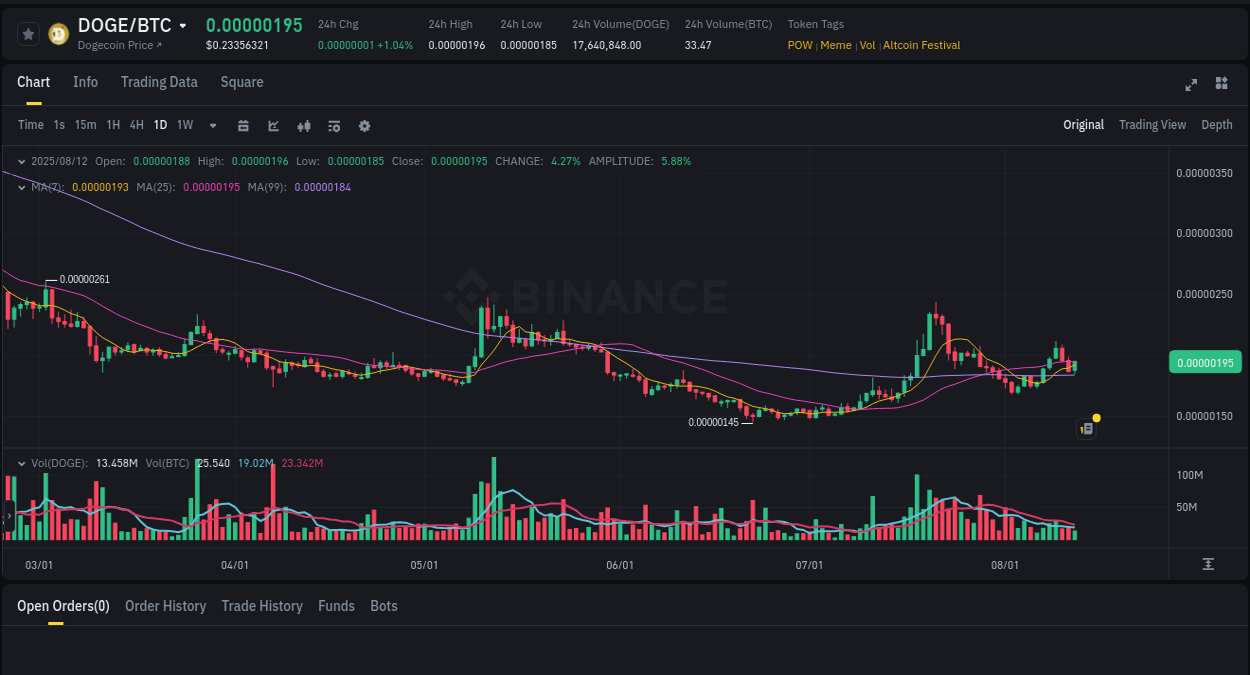
Task: Expand the chart to fullscreen
Action: [1191, 85]
